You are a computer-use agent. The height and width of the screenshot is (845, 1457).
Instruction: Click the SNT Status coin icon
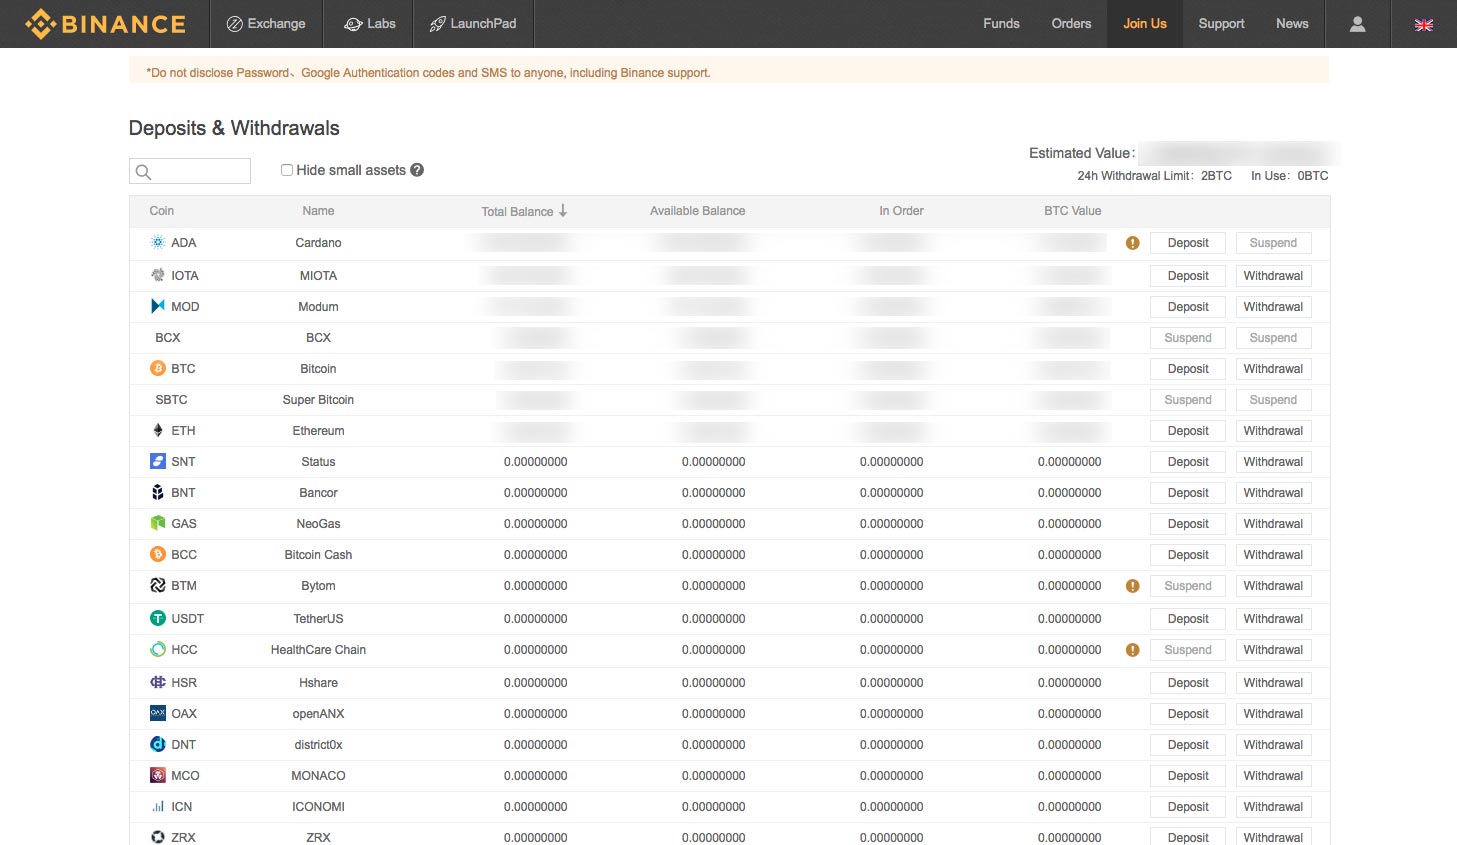157,461
